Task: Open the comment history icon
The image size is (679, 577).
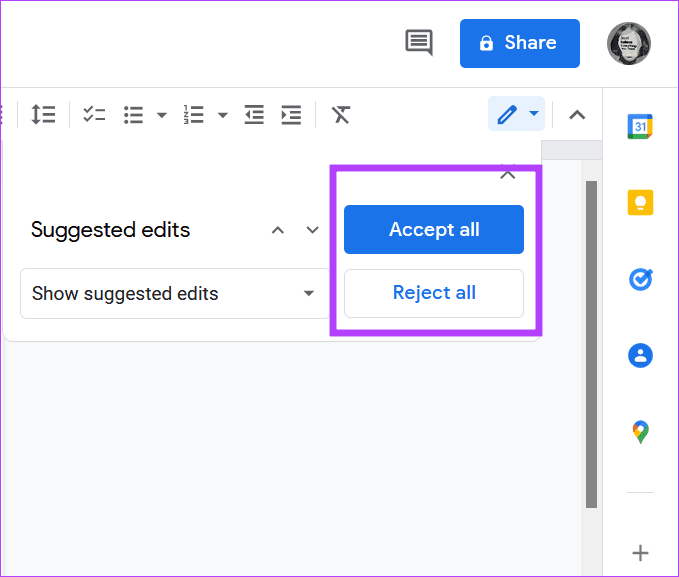Action: click(x=419, y=43)
